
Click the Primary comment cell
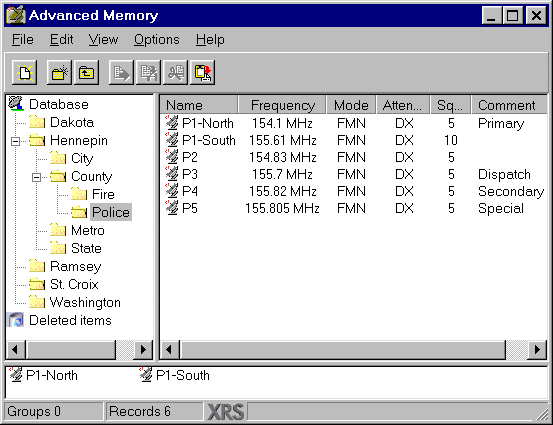(x=501, y=123)
